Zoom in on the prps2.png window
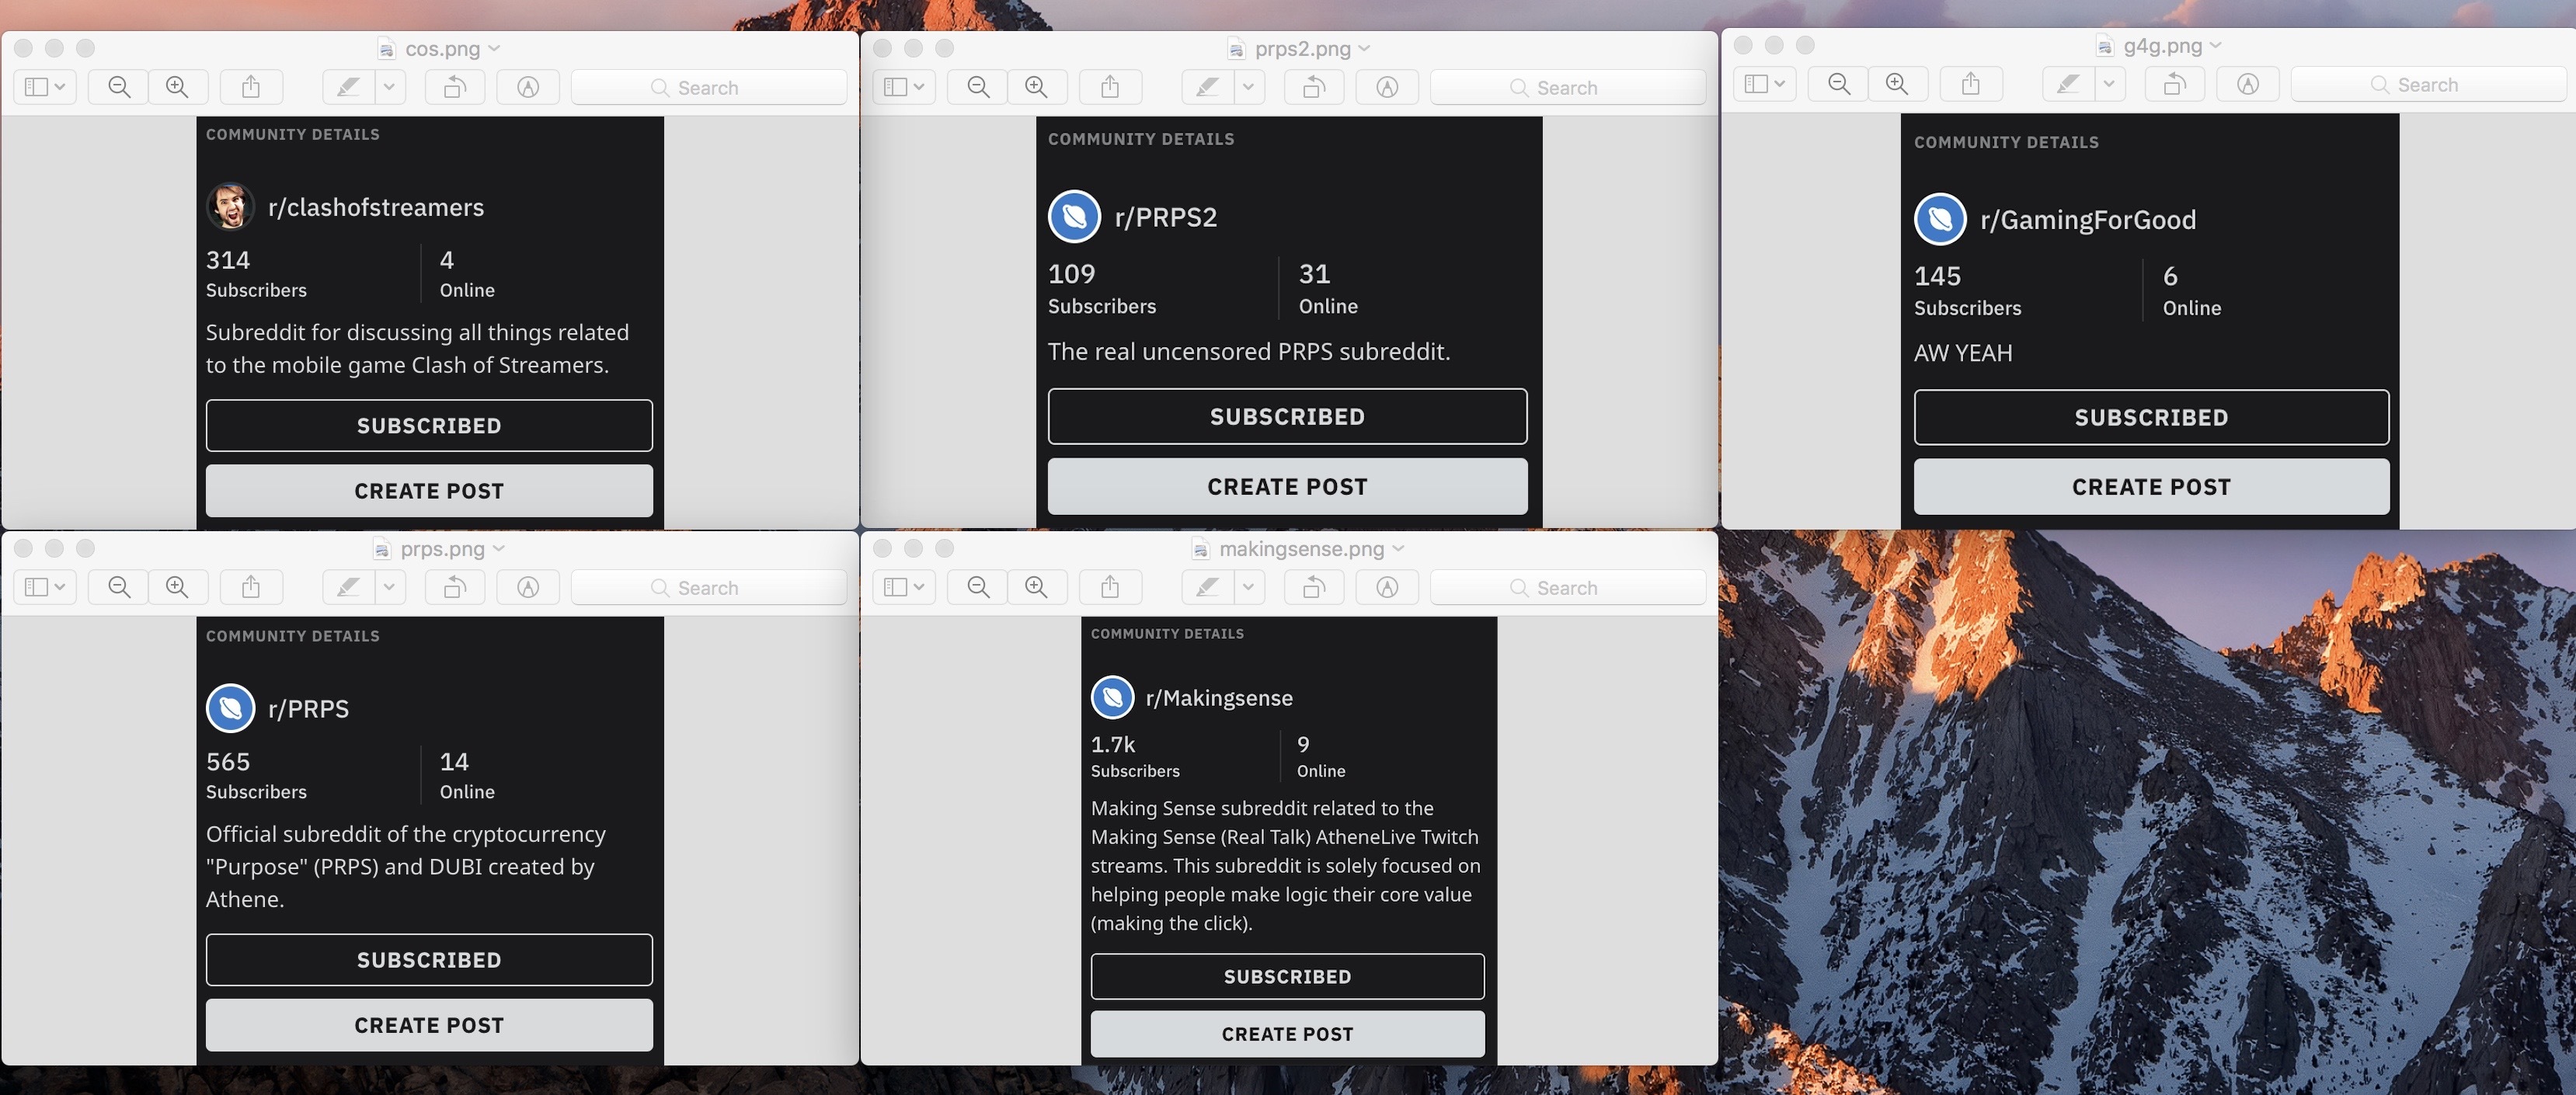 [x=1036, y=87]
